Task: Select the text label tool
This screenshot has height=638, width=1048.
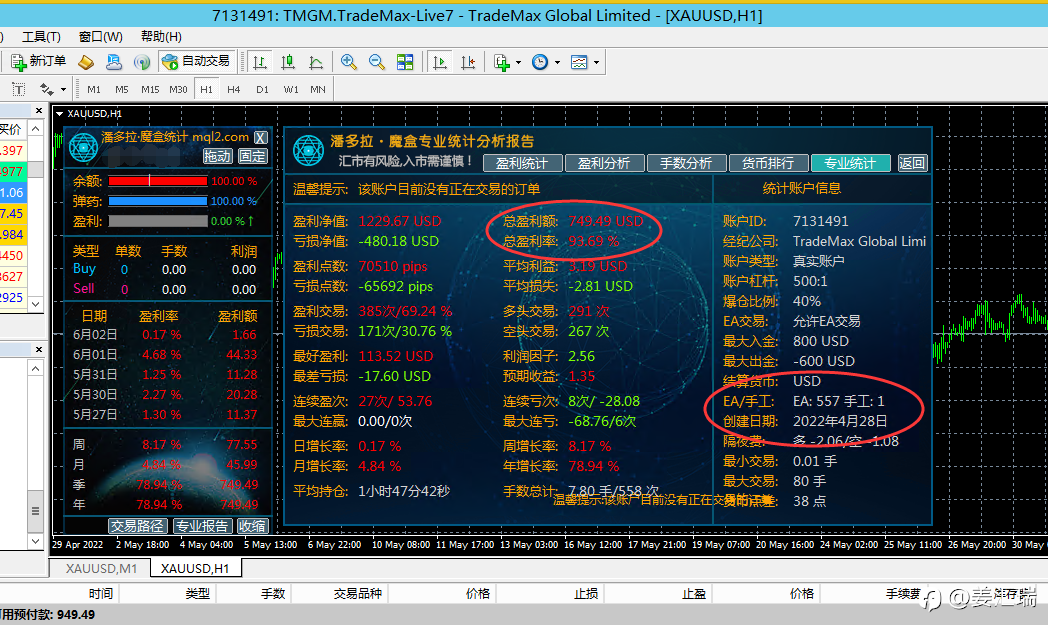Action: point(19,89)
